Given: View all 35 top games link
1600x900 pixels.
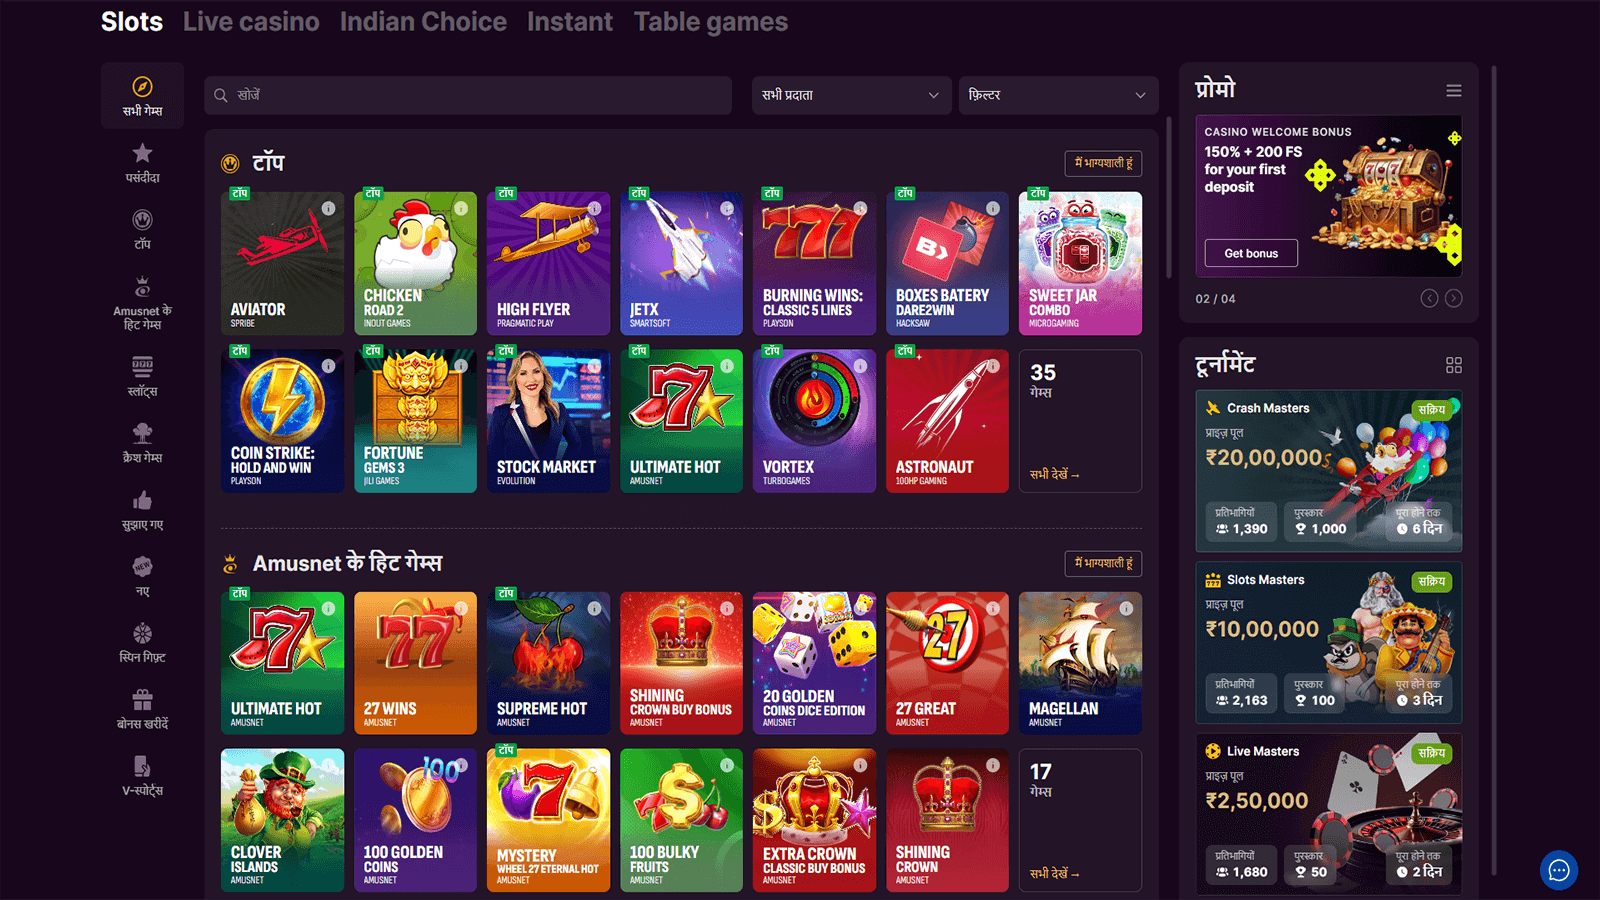Looking at the screenshot, I should (1055, 475).
